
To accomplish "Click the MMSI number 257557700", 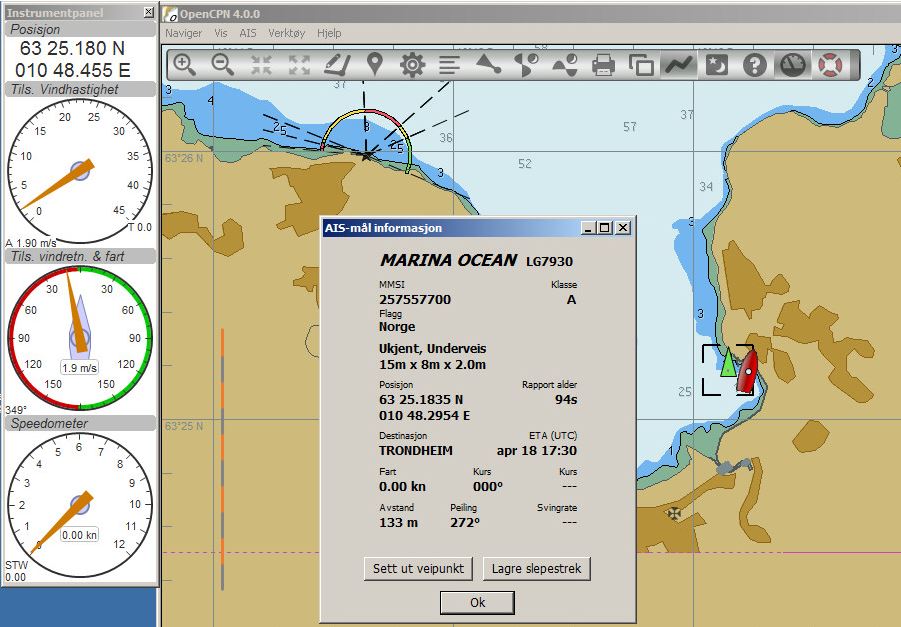I will (x=415, y=299).
